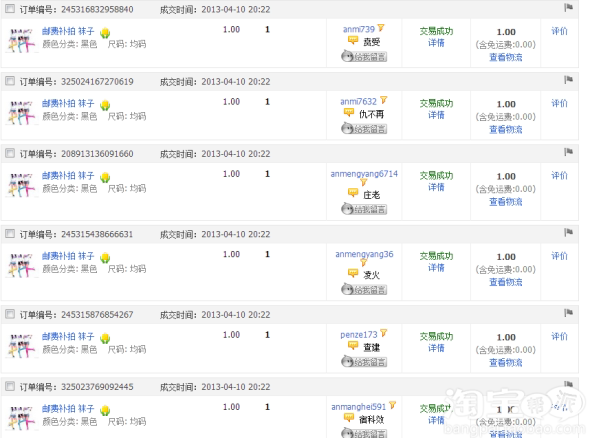Open product title link in order 325023769092445

click(x=68, y=409)
